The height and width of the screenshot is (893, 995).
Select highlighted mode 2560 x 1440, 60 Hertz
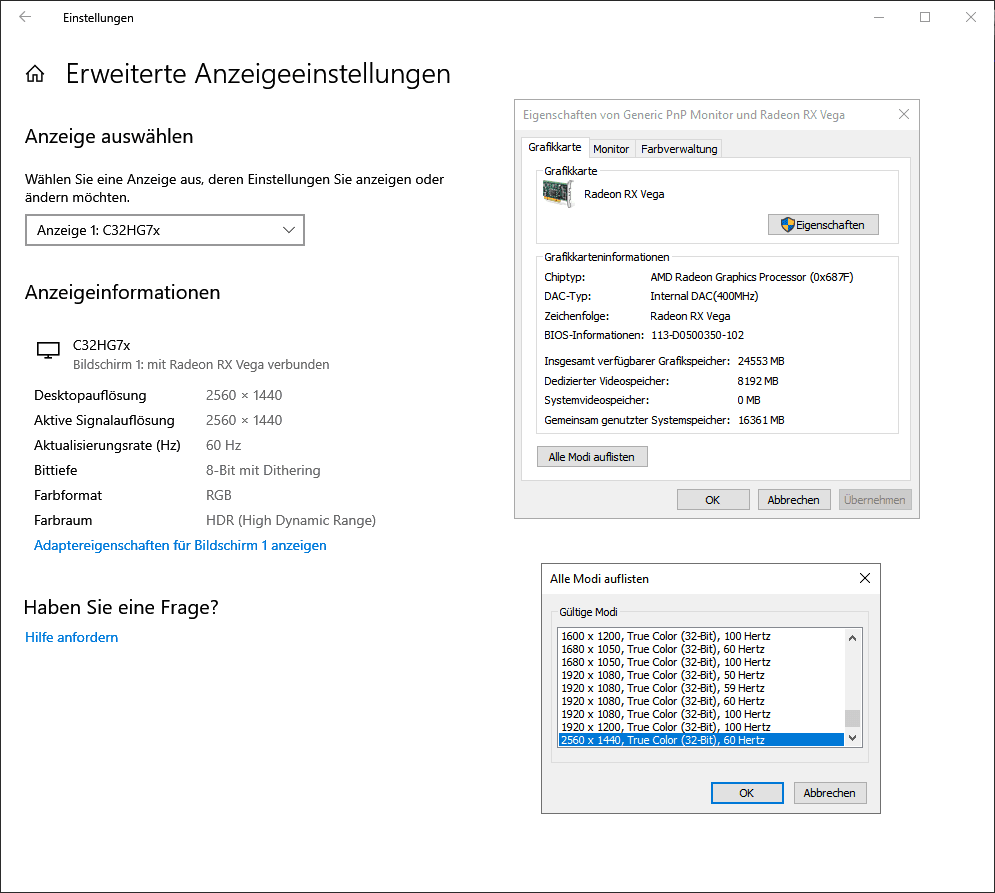pos(701,740)
